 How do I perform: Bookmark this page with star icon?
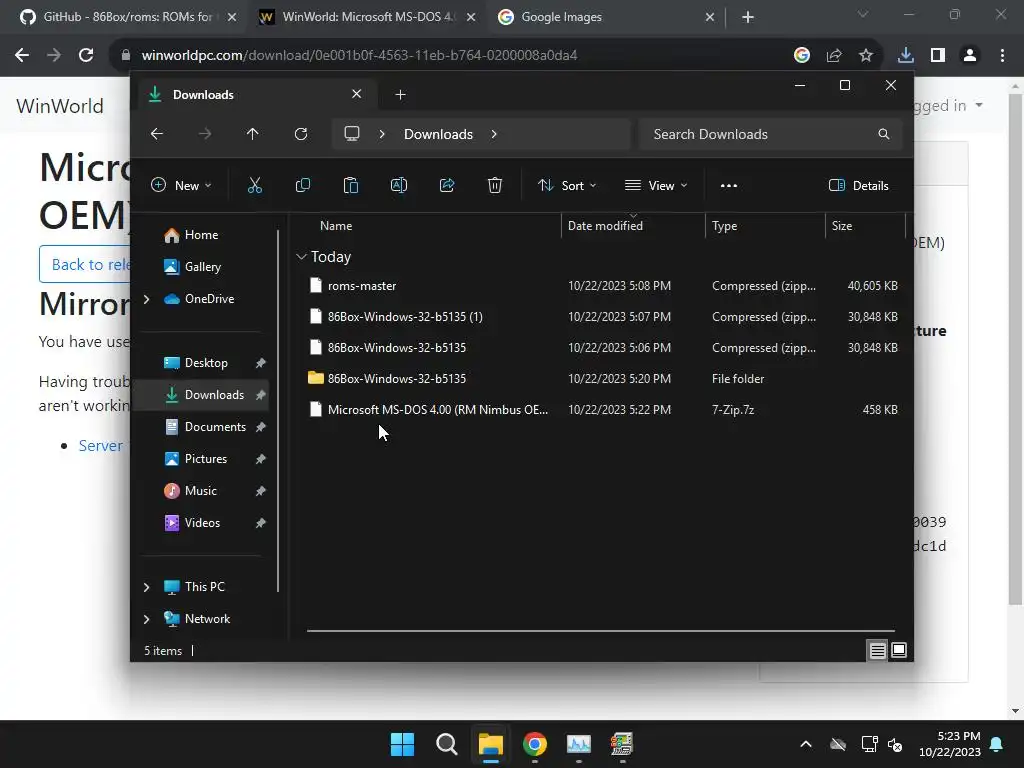pos(866,55)
